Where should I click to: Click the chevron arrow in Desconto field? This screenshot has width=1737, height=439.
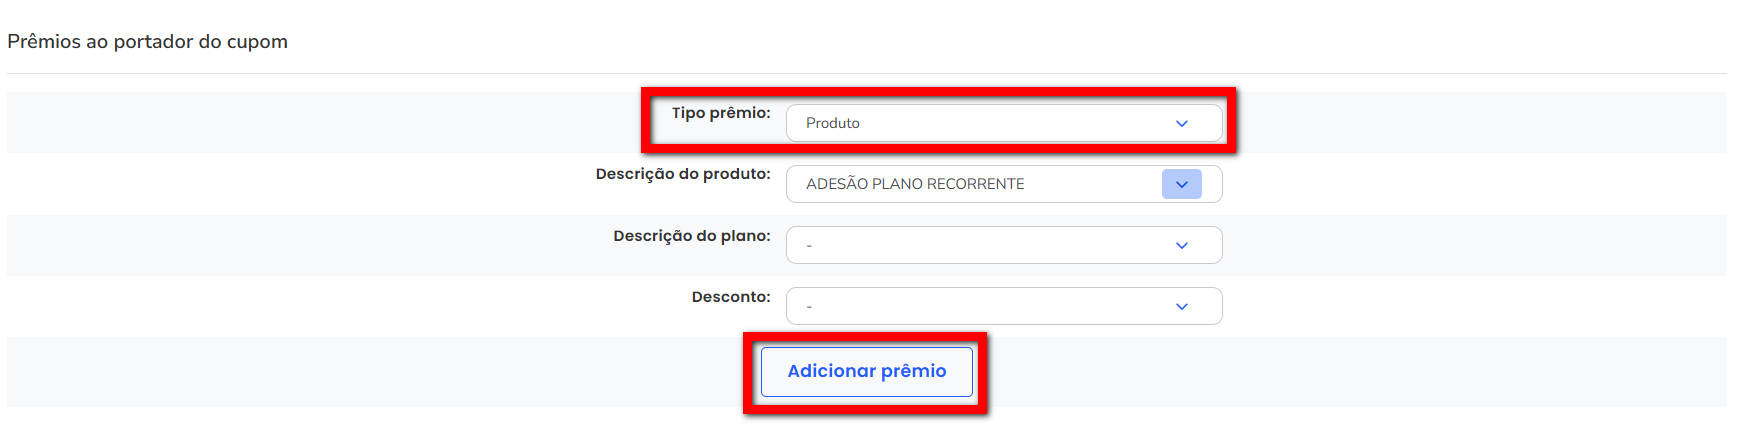point(1181,306)
